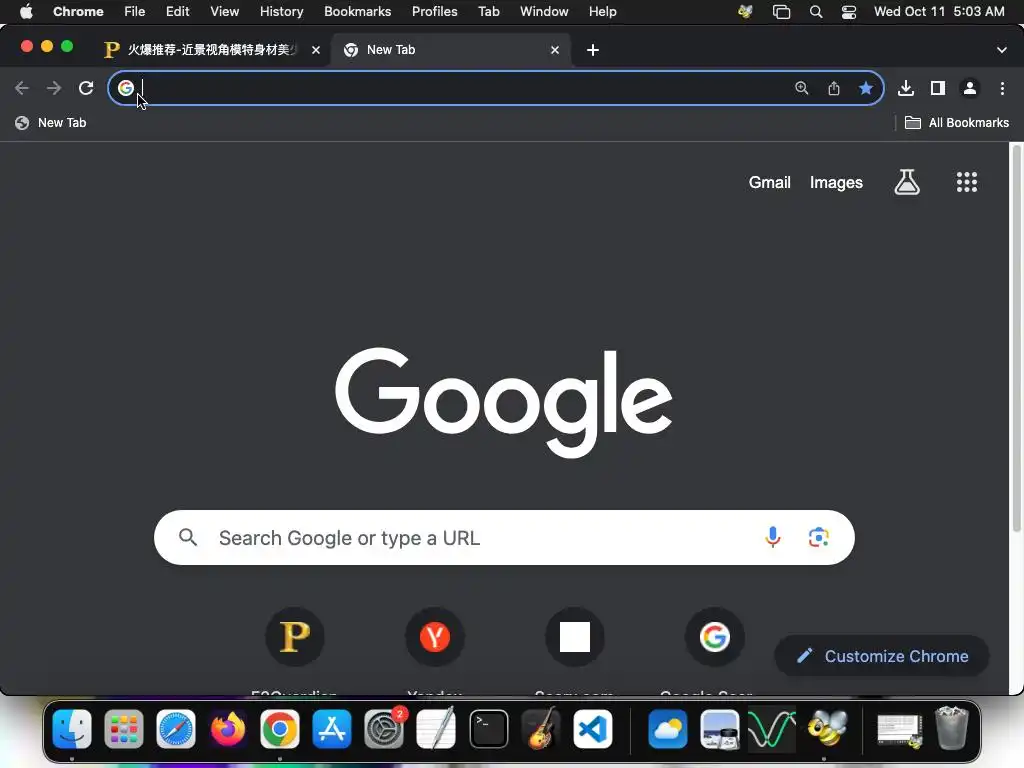The width and height of the screenshot is (1024, 768).
Task: Close the Chinese-titled first tab
Action: (x=316, y=50)
